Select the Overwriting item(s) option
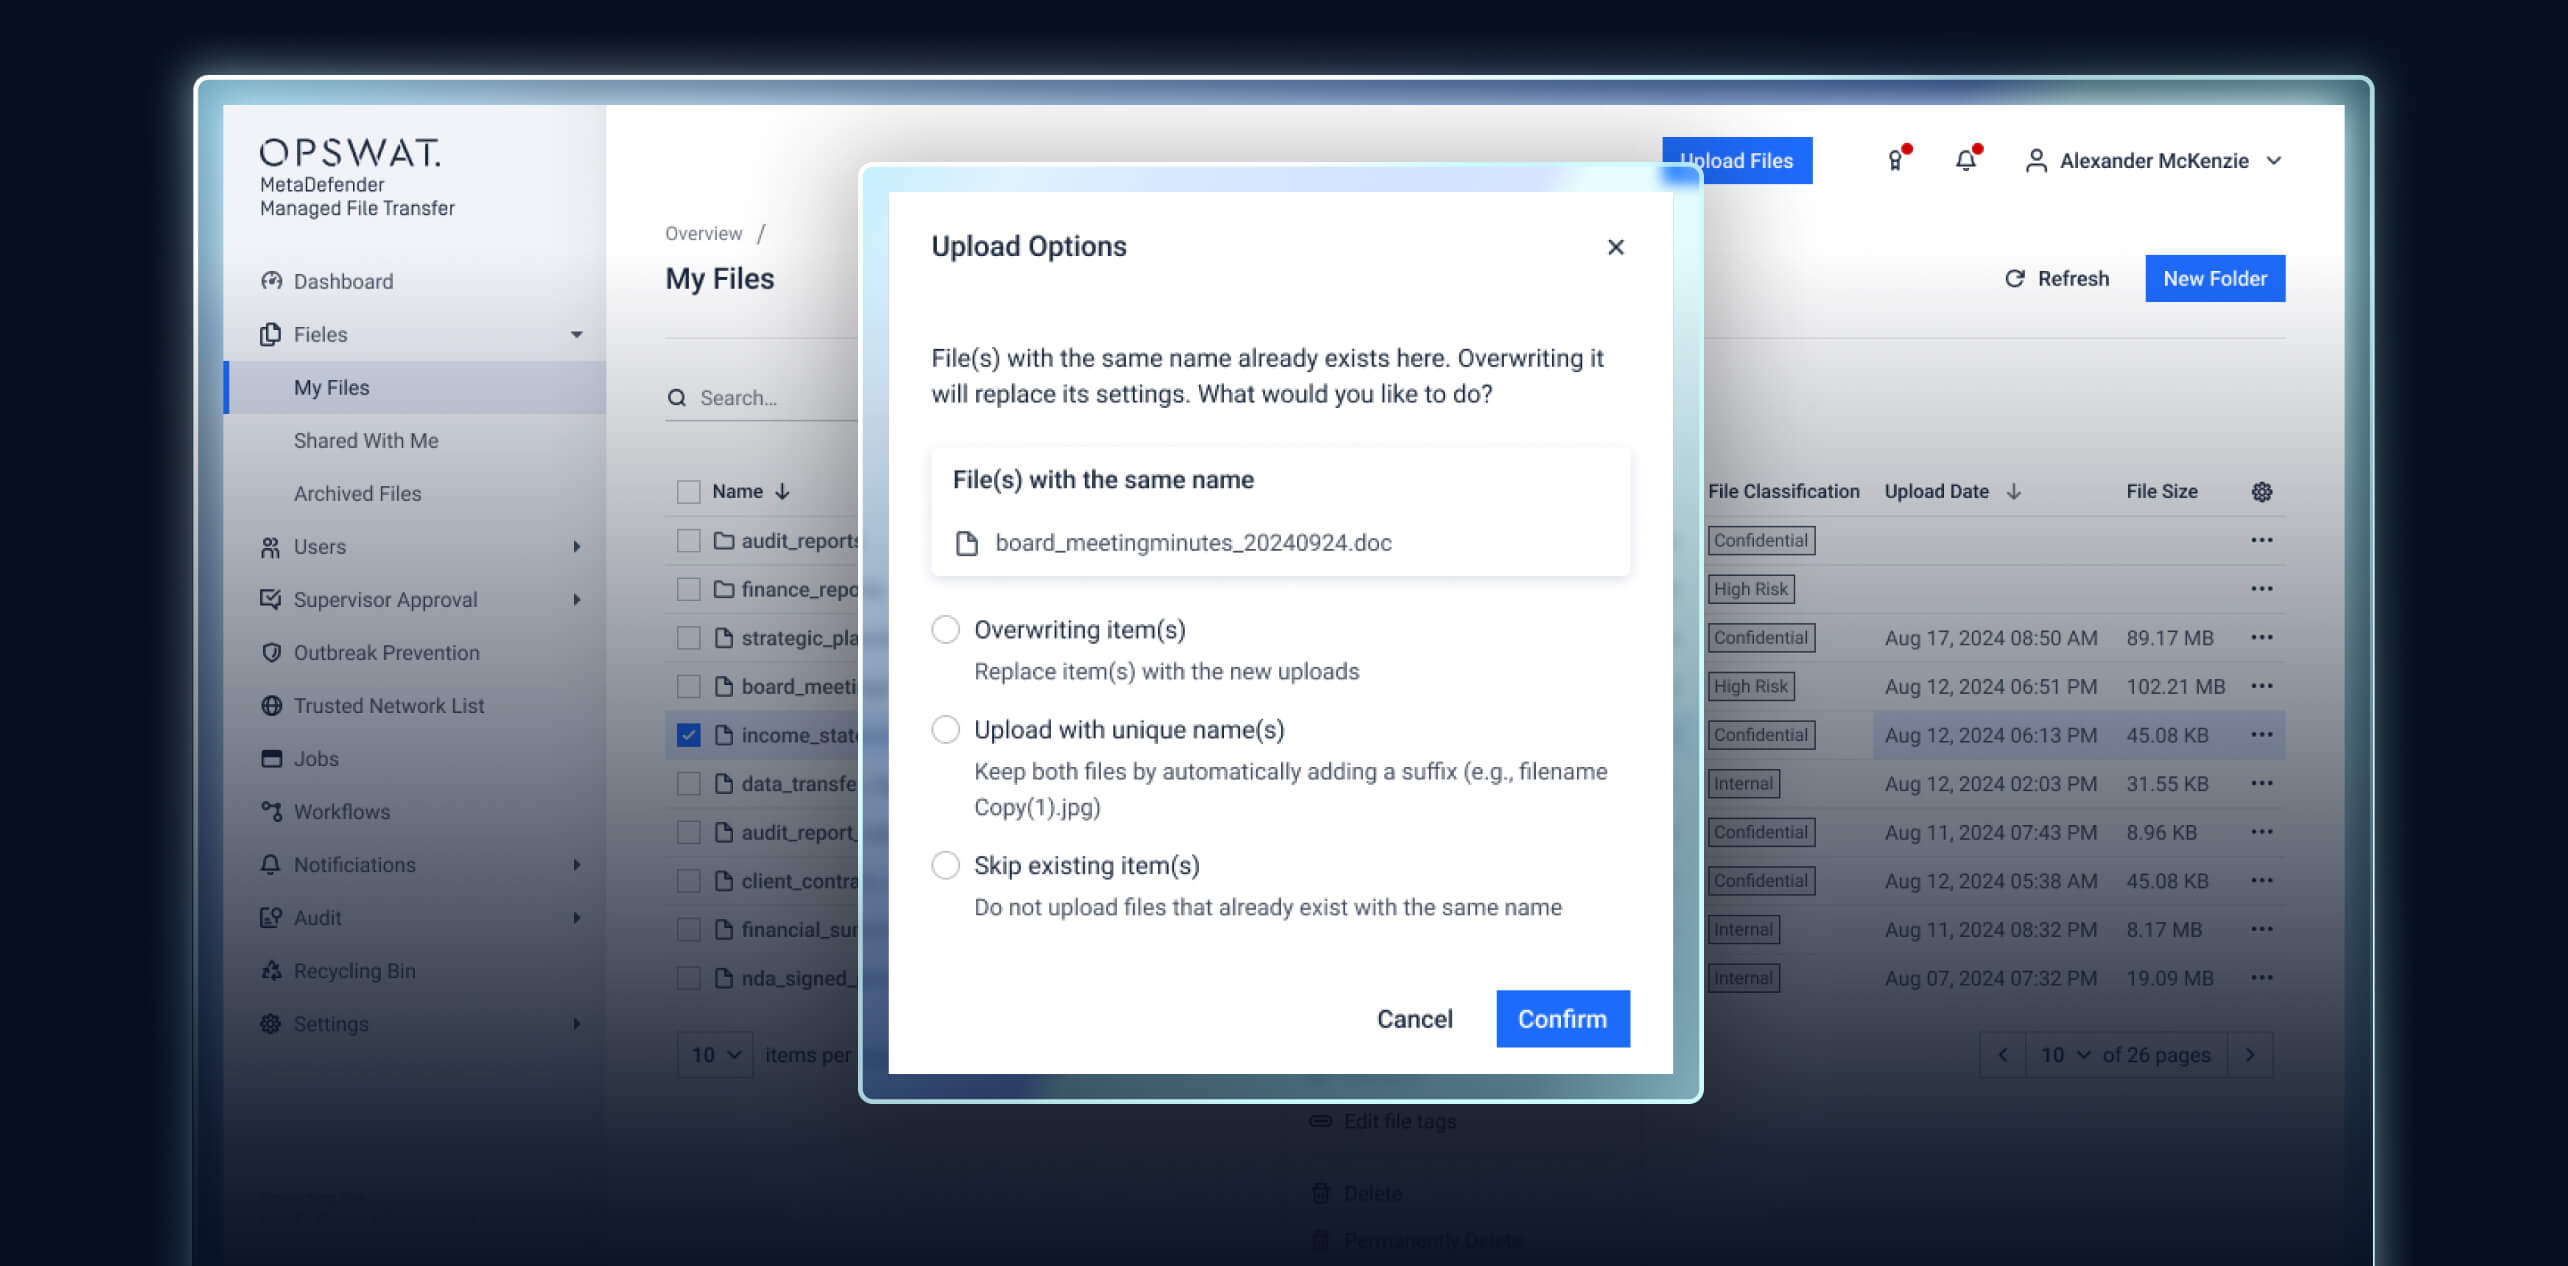 [945, 629]
